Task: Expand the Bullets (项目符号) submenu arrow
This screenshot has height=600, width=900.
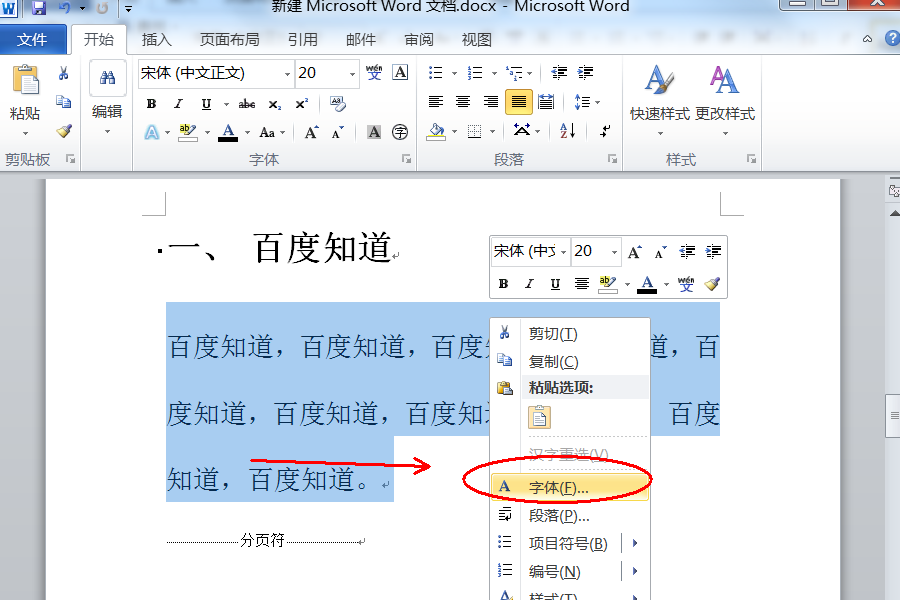Action: (635, 543)
